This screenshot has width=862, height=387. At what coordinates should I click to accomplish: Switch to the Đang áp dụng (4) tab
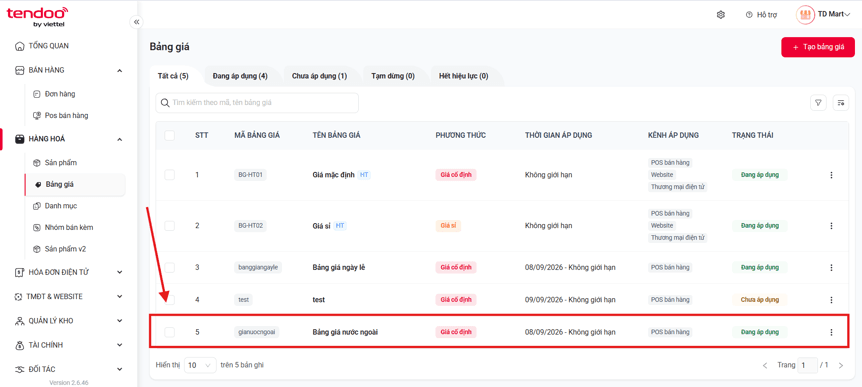tap(240, 76)
